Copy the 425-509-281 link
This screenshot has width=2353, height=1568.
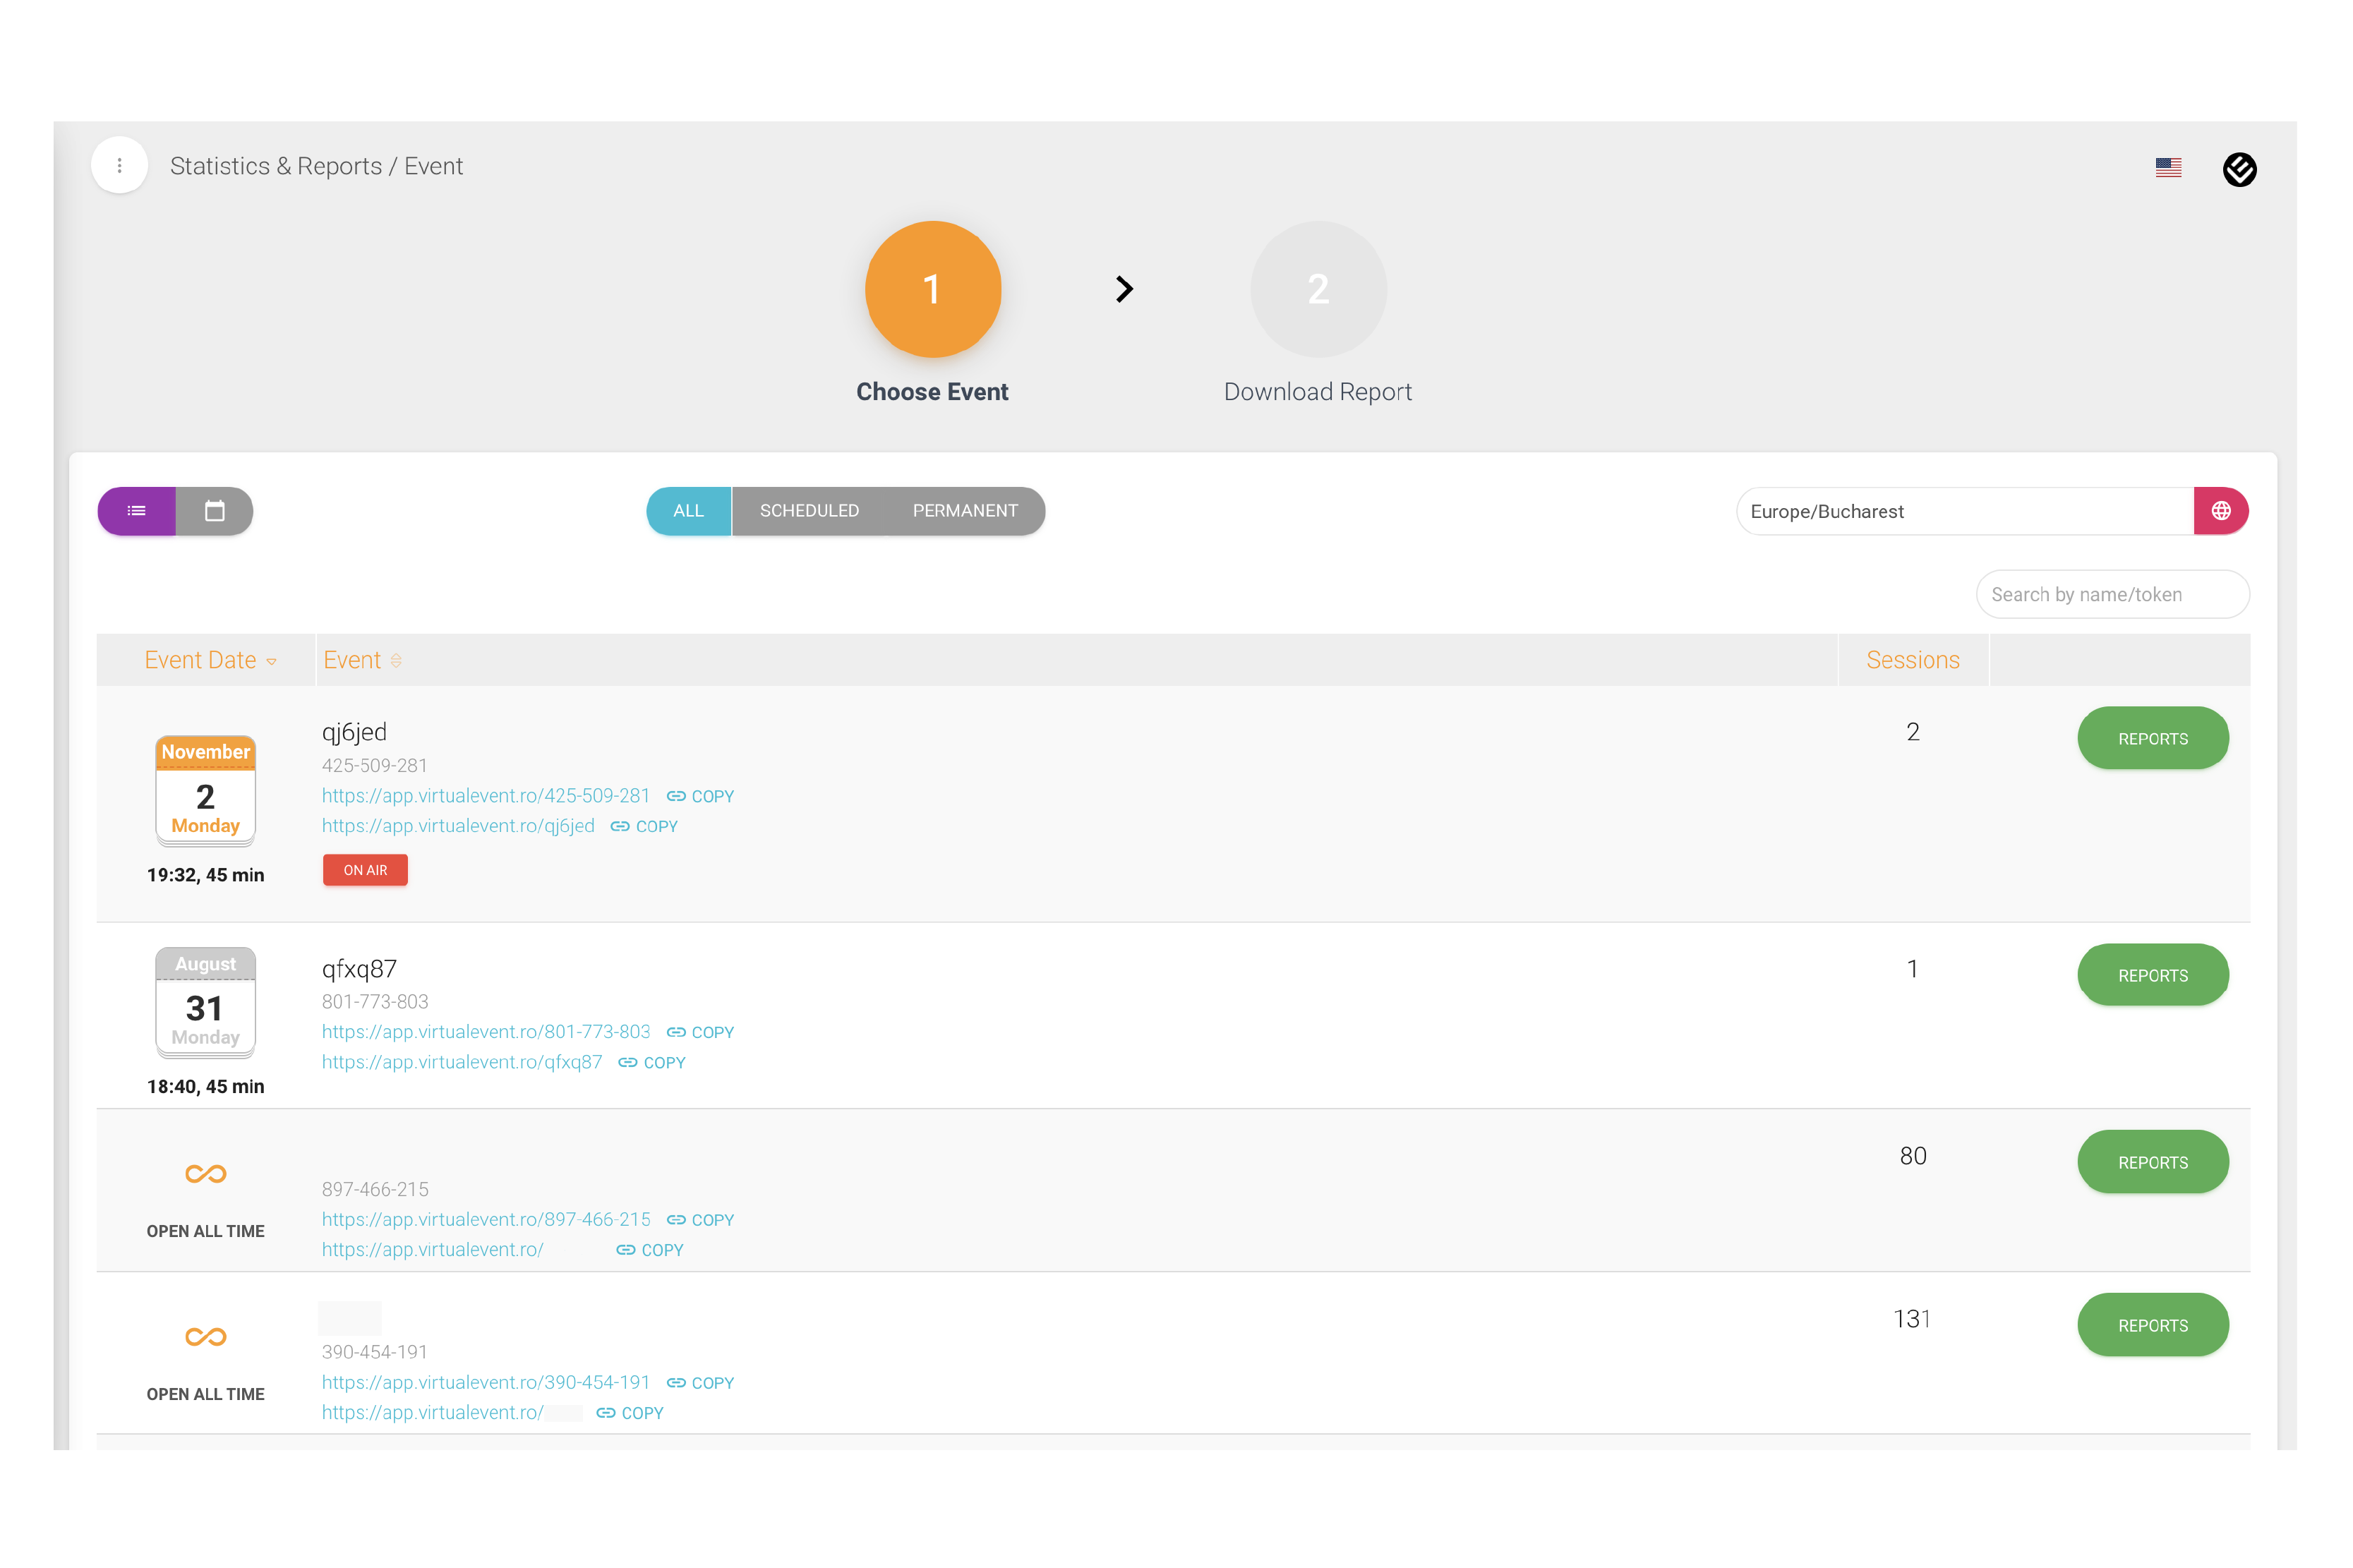(x=700, y=796)
